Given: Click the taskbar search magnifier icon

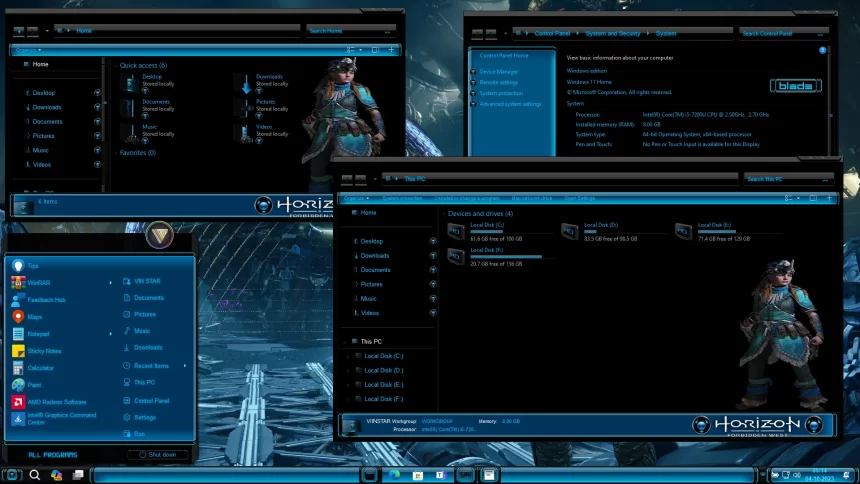Looking at the screenshot, I should click(34, 474).
